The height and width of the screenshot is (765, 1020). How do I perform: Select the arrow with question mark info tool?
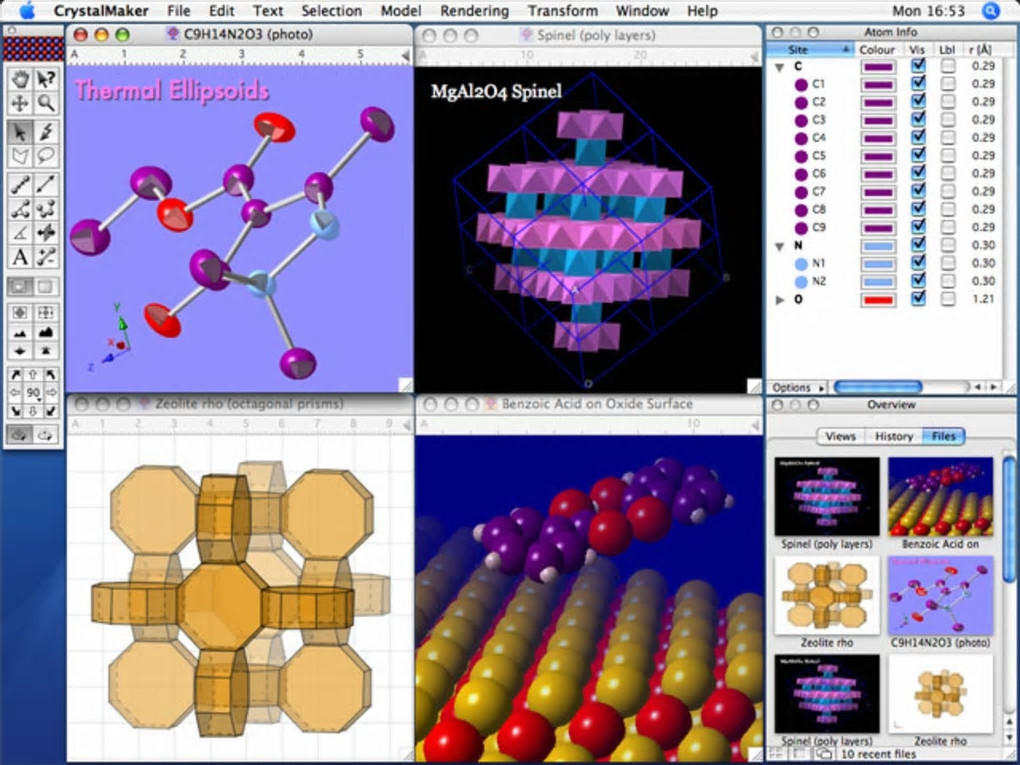click(x=46, y=79)
